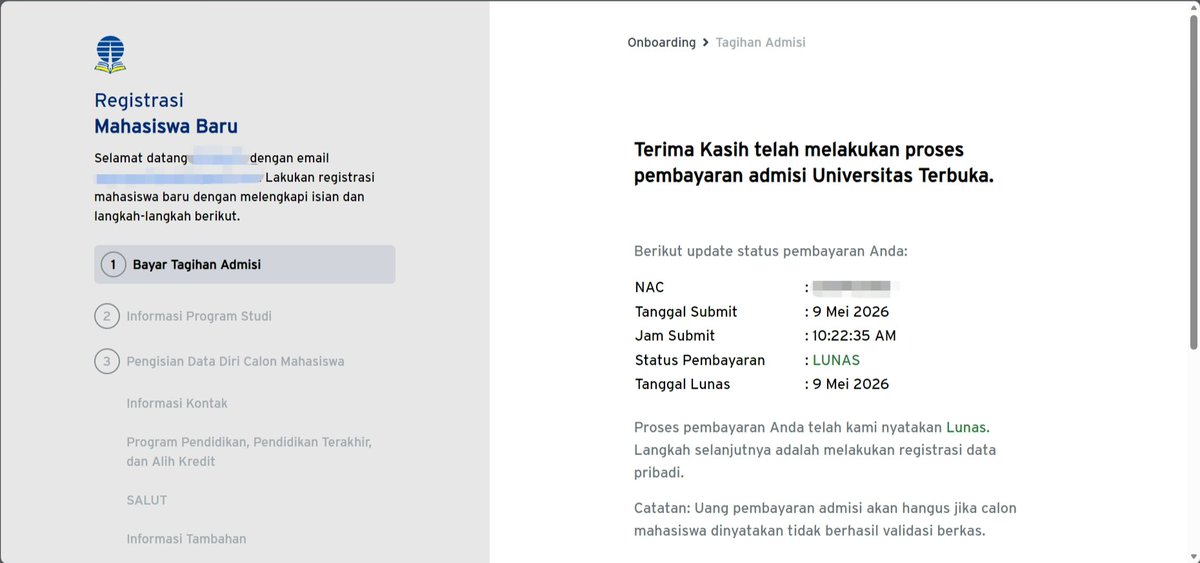Click the Onboarding breadcrumb link

coord(661,42)
